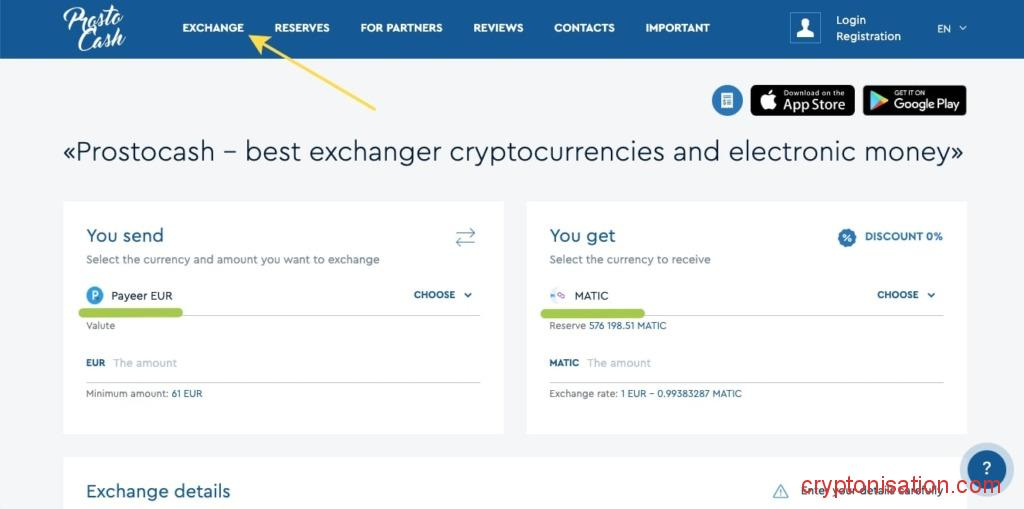Click the MATIC currency icon
The image size is (1024, 509).
[558, 295]
